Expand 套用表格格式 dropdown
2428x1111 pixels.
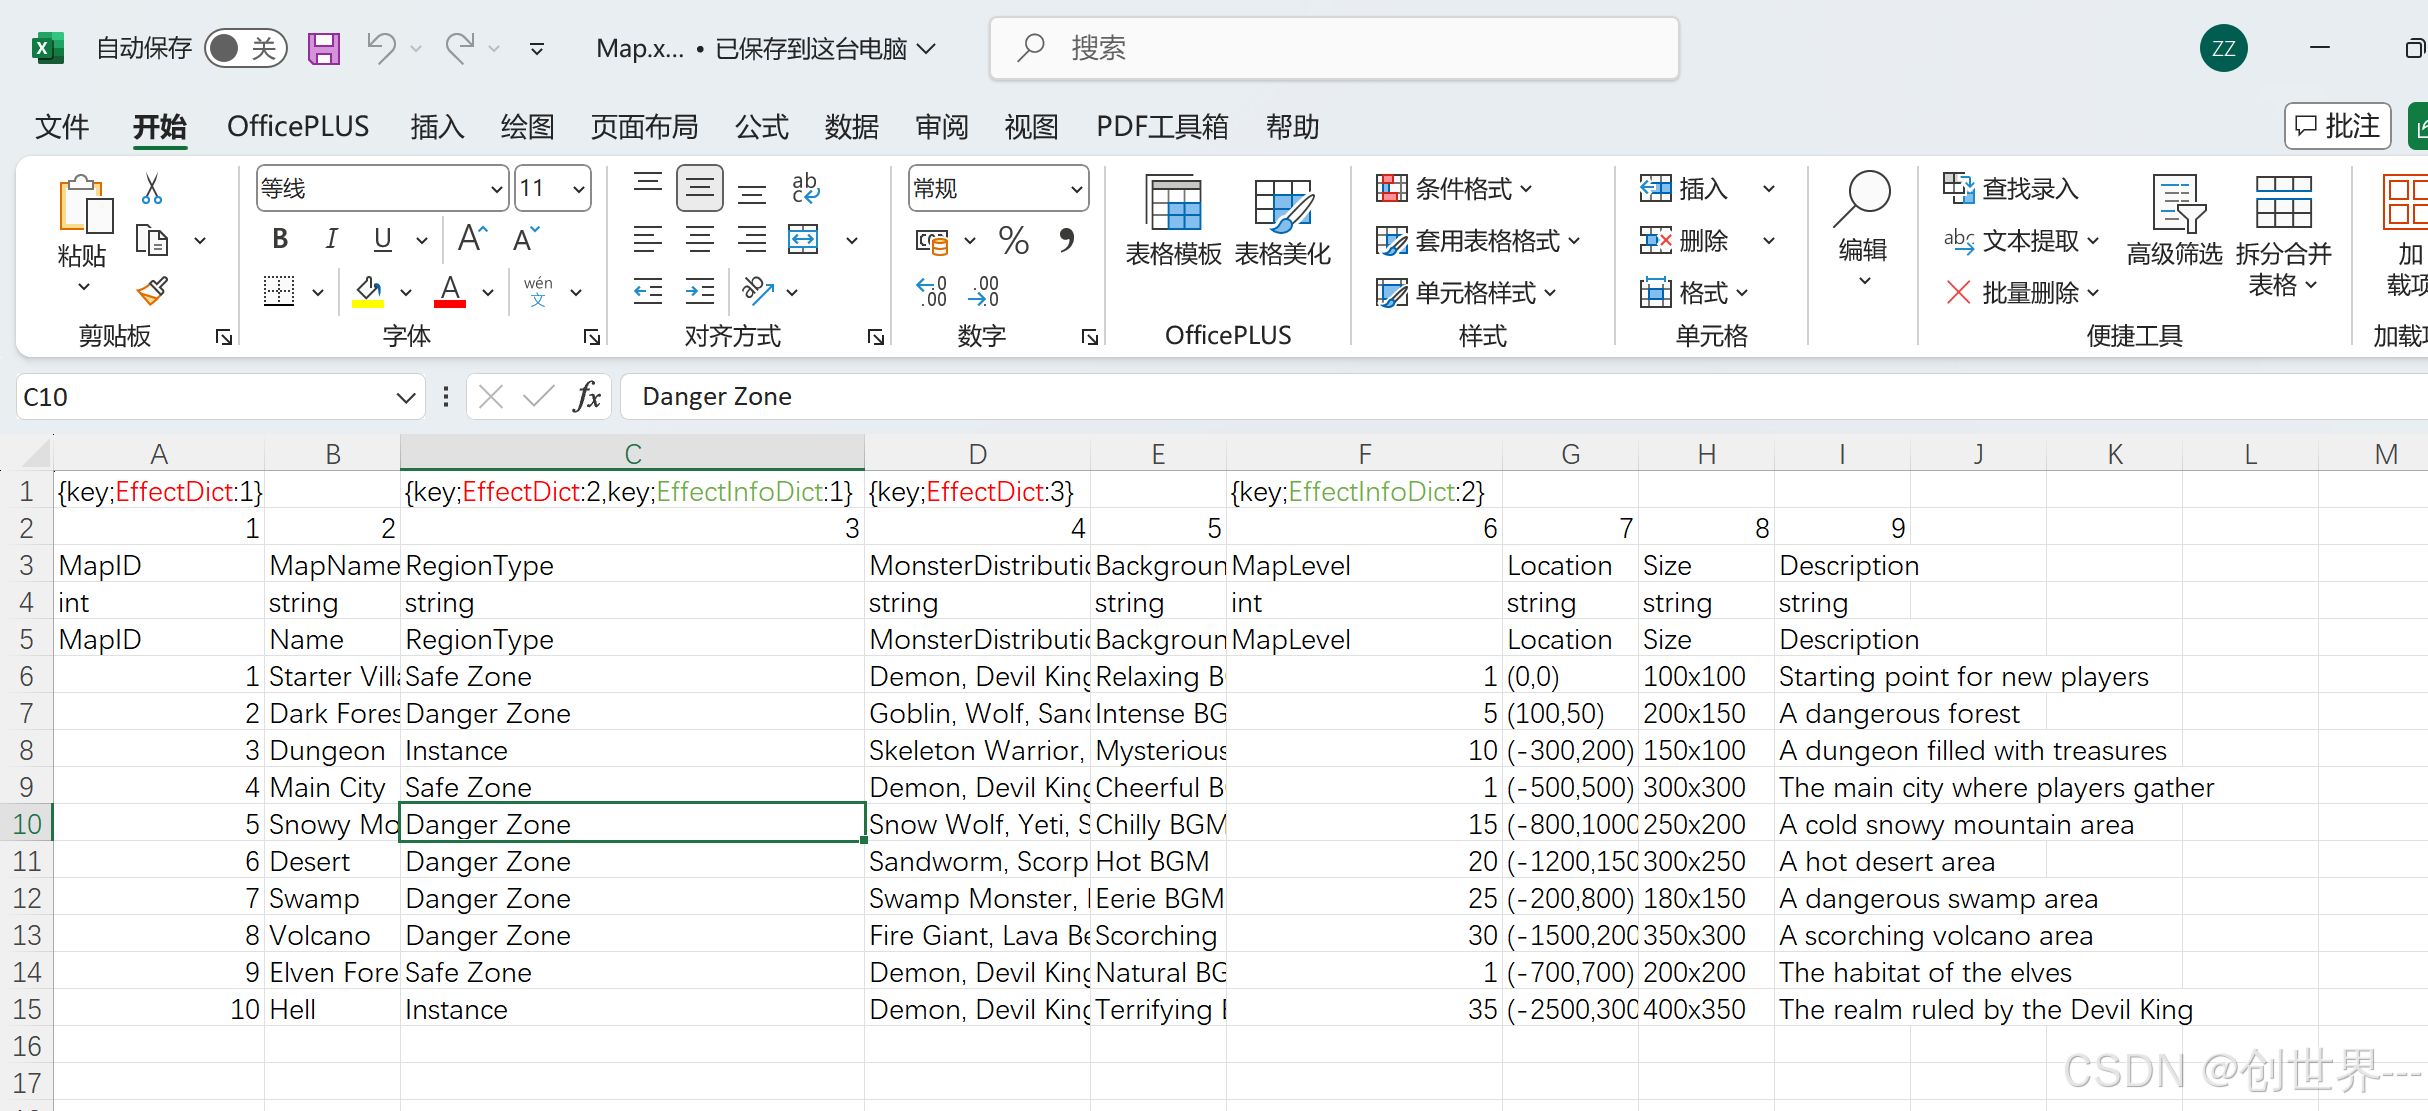pyautogui.click(x=1478, y=241)
